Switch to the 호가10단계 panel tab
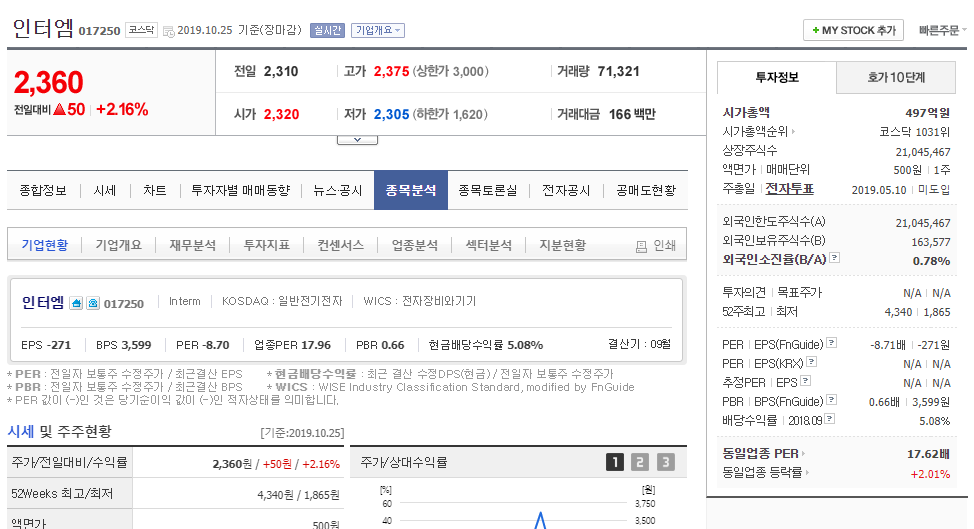Viewport: 974px width, 529px height. click(896, 78)
